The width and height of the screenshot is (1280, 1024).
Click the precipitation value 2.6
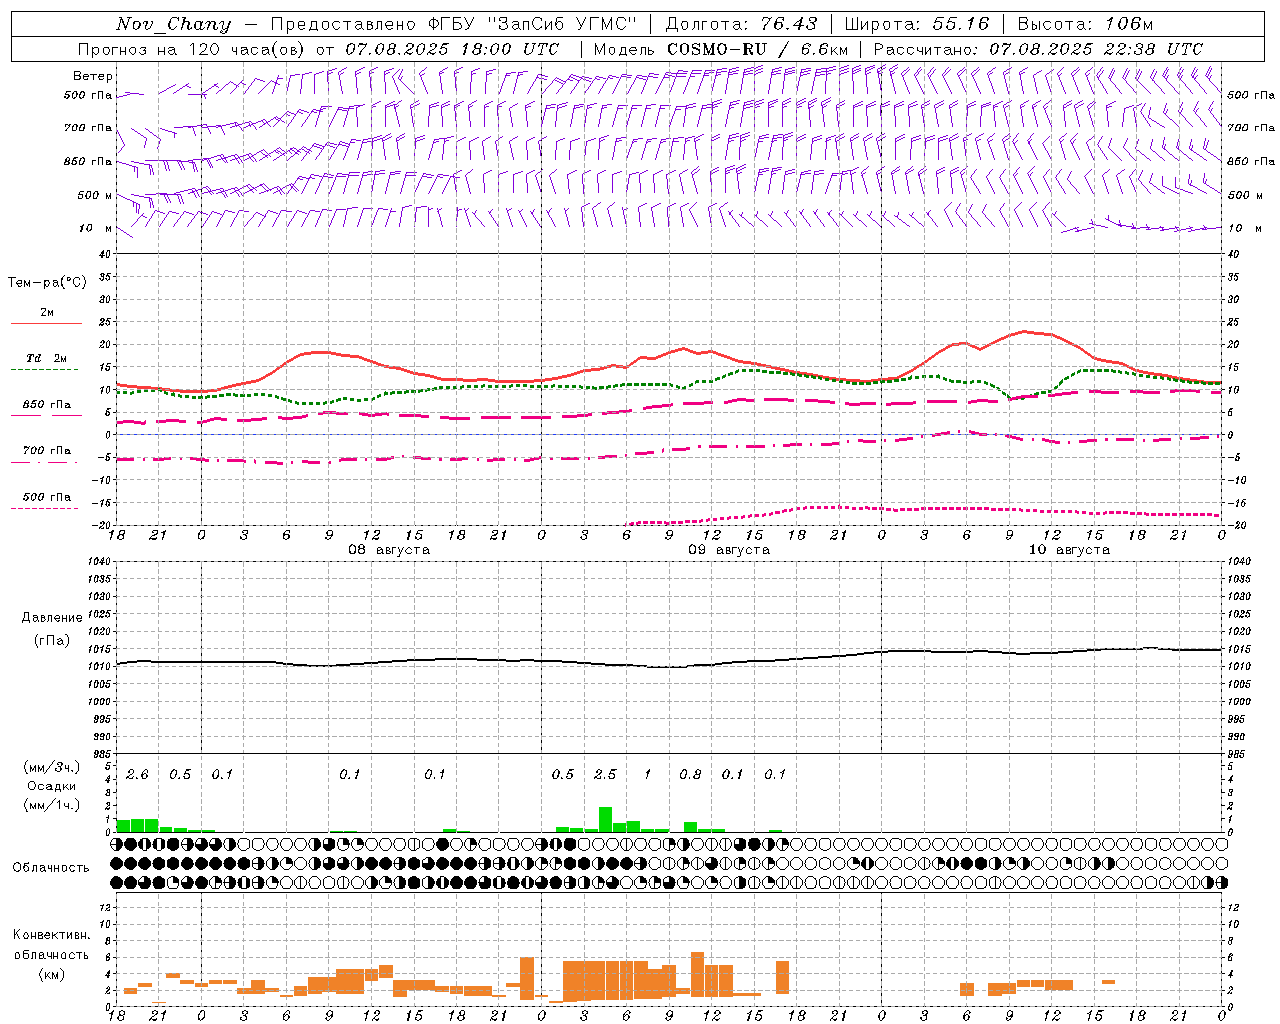(x=137, y=775)
